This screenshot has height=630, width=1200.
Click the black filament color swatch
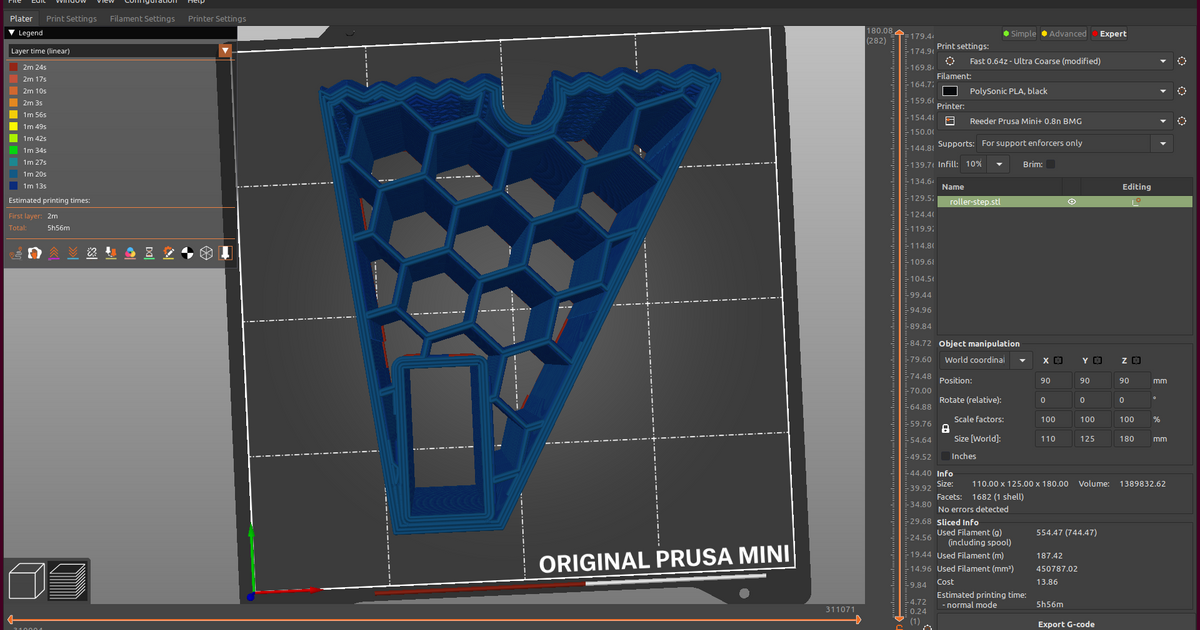[x=949, y=91]
